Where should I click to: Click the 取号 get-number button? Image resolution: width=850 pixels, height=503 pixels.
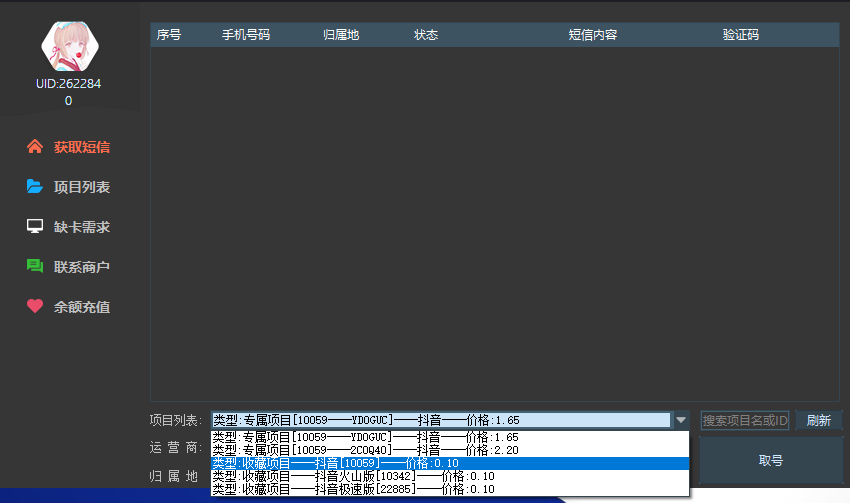[770, 461]
